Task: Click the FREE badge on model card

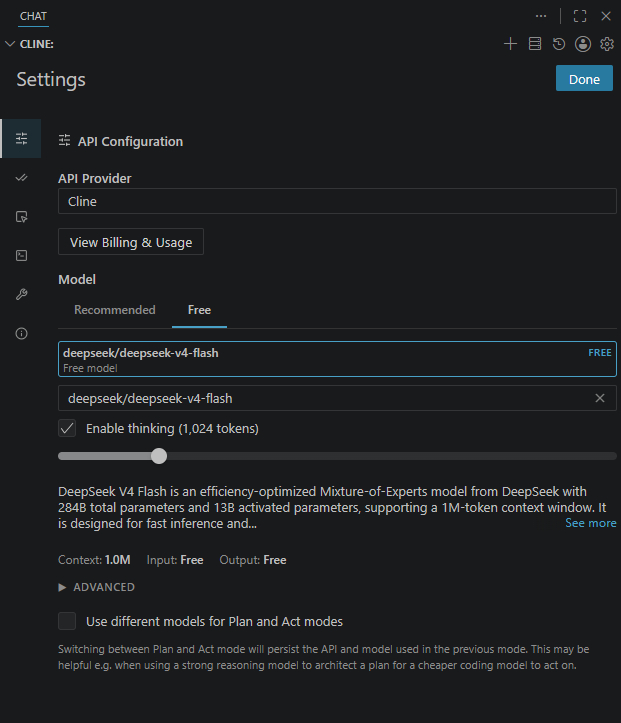Action: (x=599, y=353)
